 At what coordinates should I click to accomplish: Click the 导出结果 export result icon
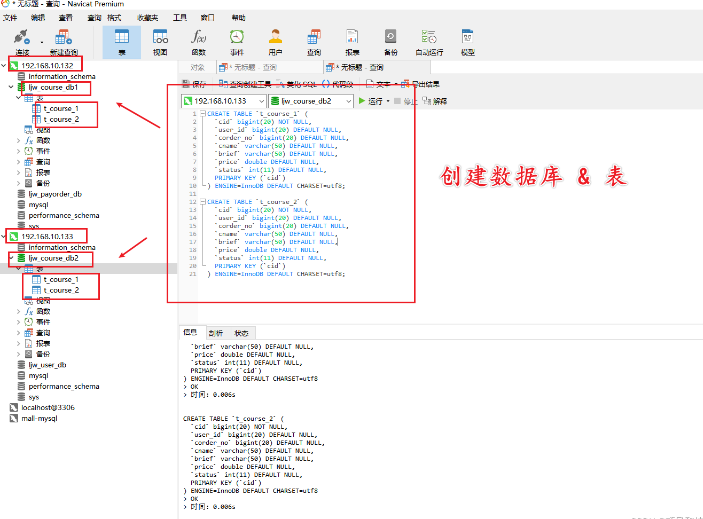405,84
